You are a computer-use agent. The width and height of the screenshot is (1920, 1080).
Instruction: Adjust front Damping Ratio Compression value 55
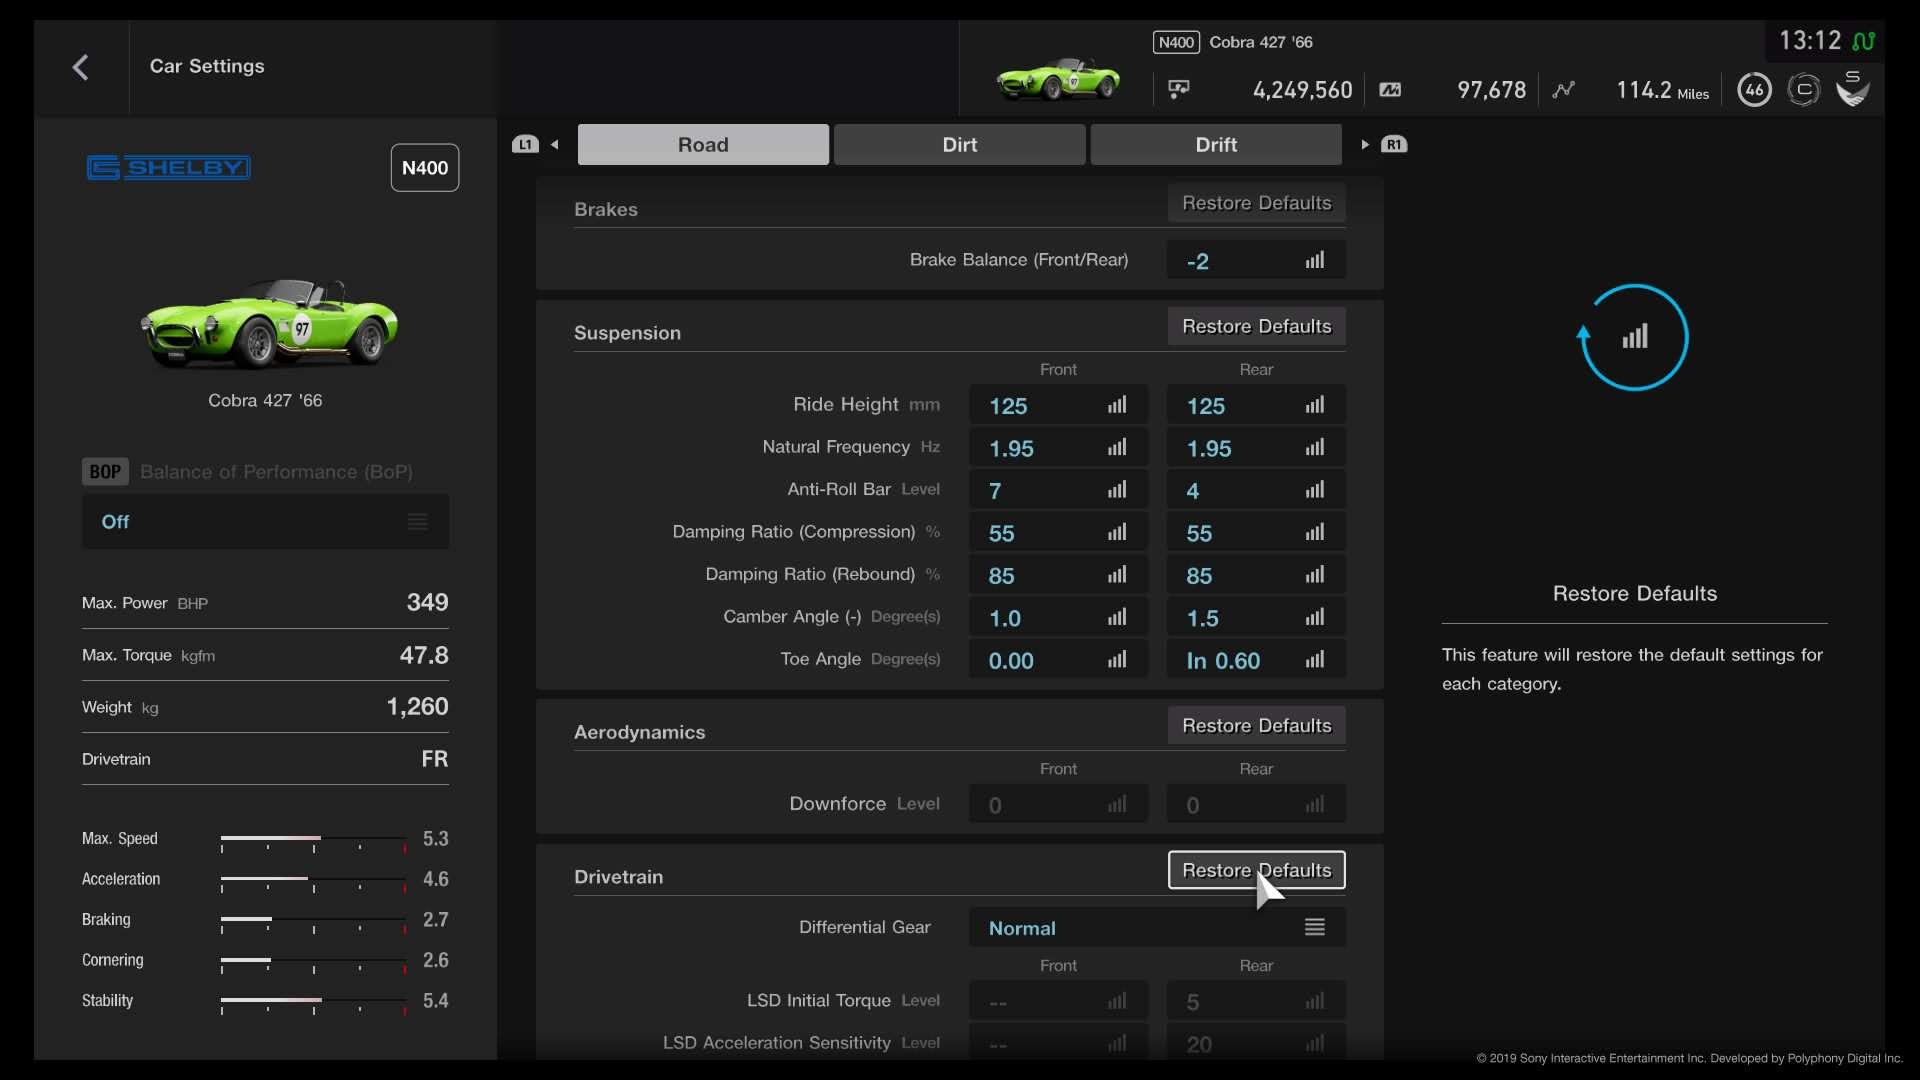(x=1058, y=533)
